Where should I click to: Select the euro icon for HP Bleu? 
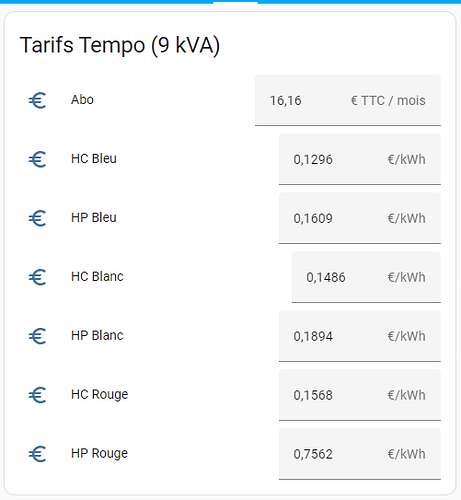coord(37,218)
